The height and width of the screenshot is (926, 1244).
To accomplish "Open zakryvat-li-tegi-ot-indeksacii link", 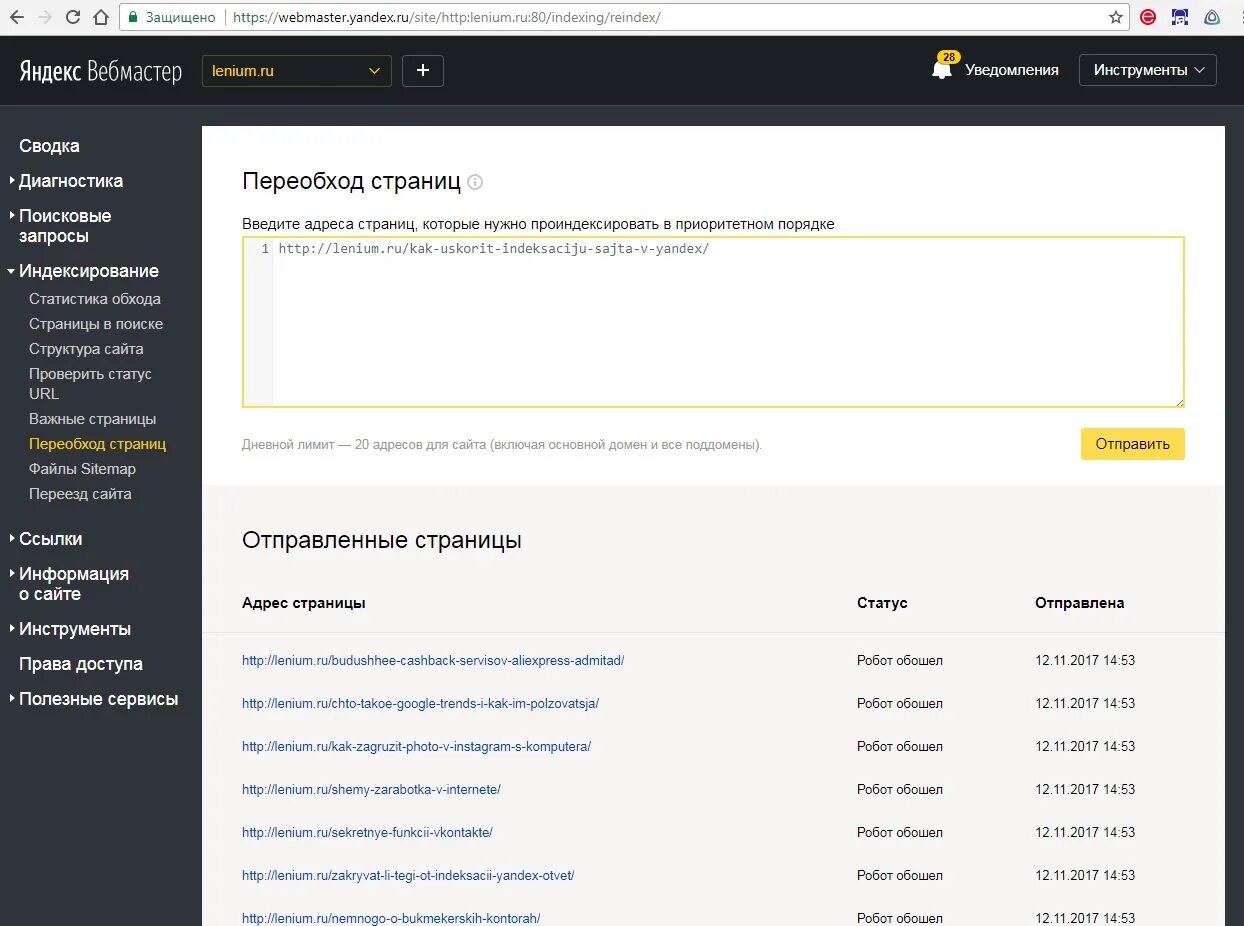I will 408,876.
